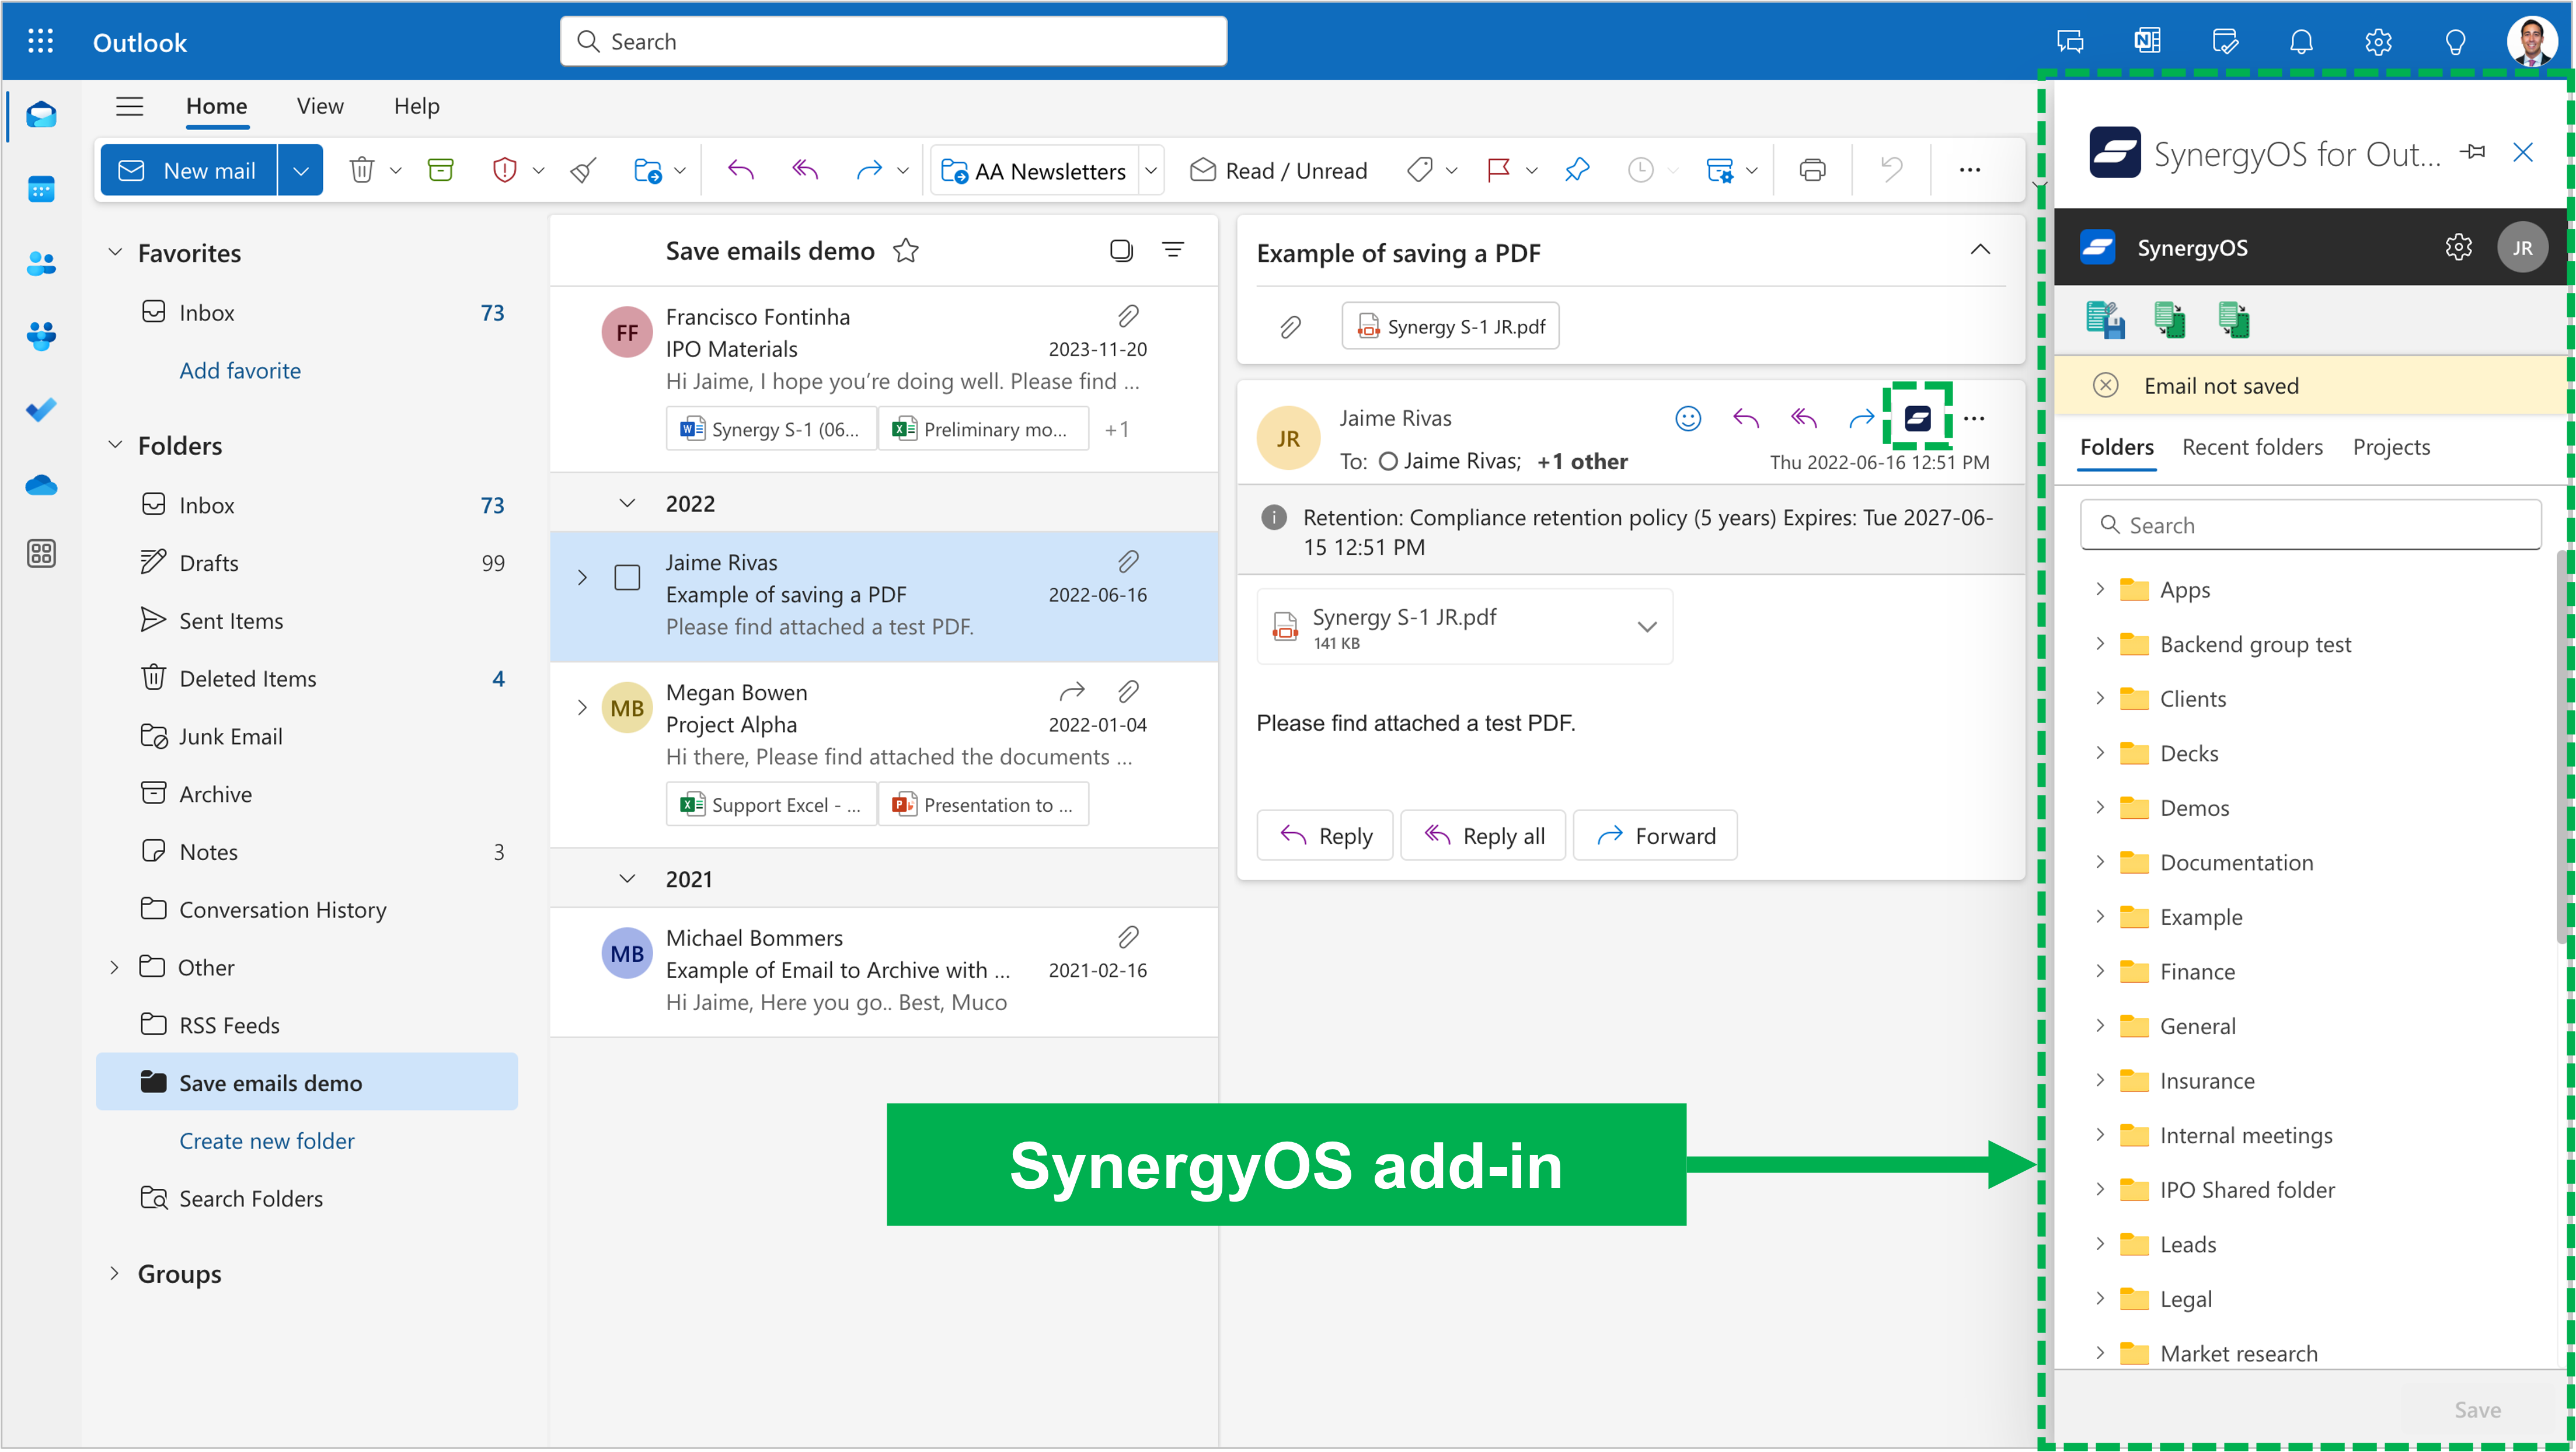2576x1452 pixels.
Task: Add emoji reaction to Jaime Rivas message
Action: click(1688, 419)
